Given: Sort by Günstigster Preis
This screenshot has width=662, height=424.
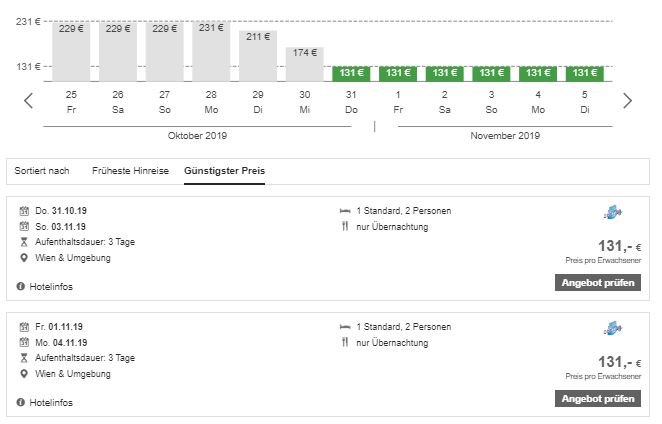Looking at the screenshot, I should [x=224, y=171].
